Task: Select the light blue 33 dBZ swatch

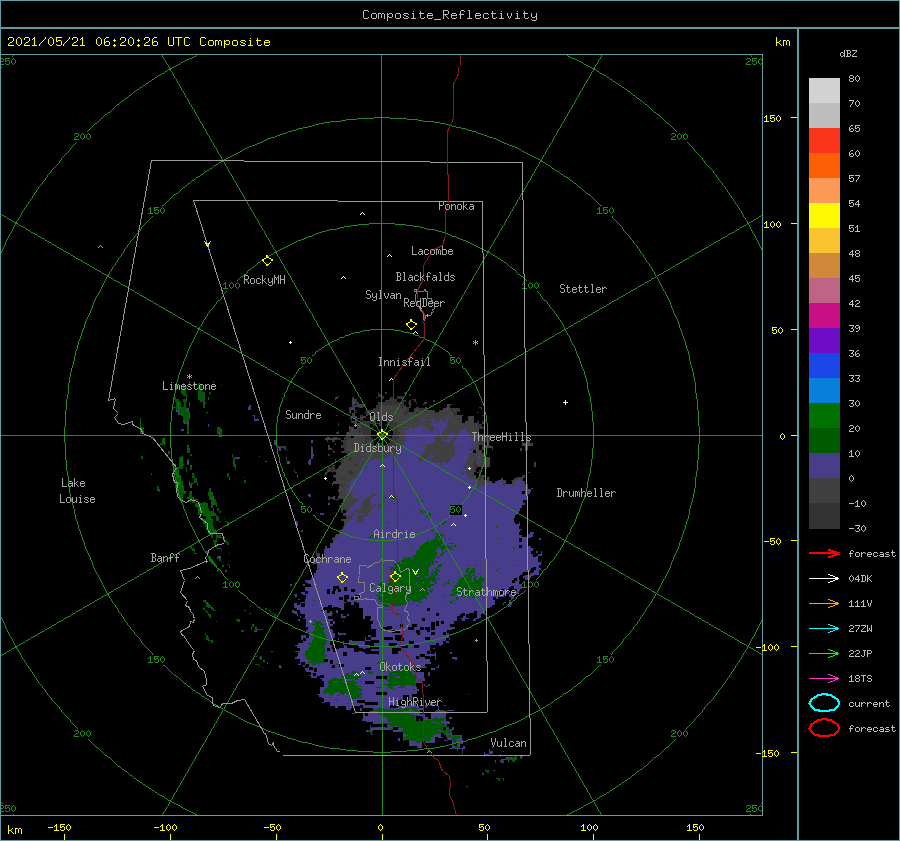Action: tap(824, 390)
